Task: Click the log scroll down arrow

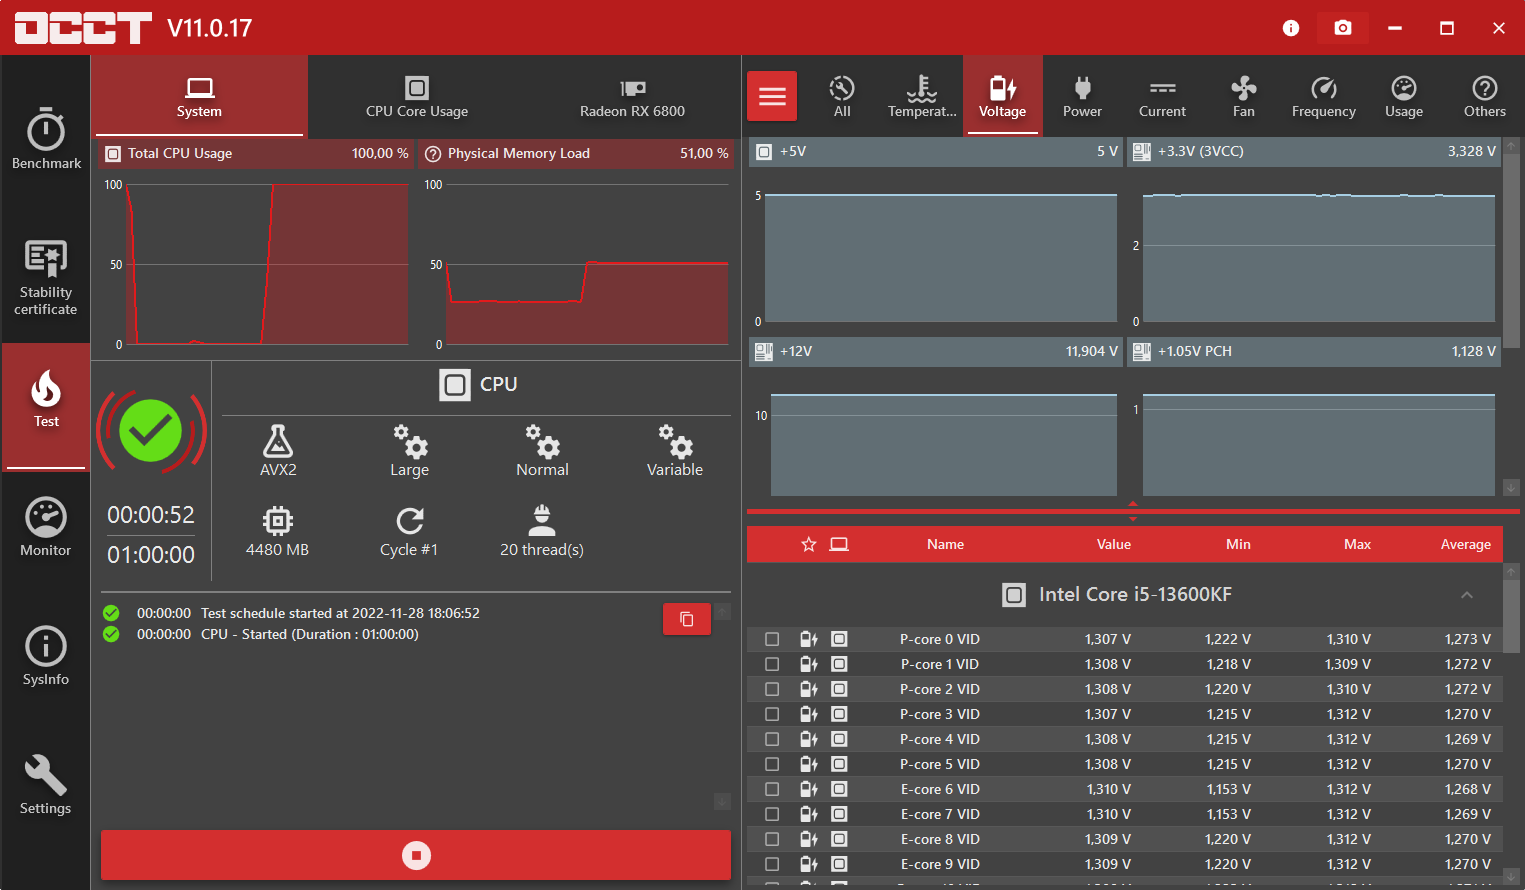Action: pos(722,802)
